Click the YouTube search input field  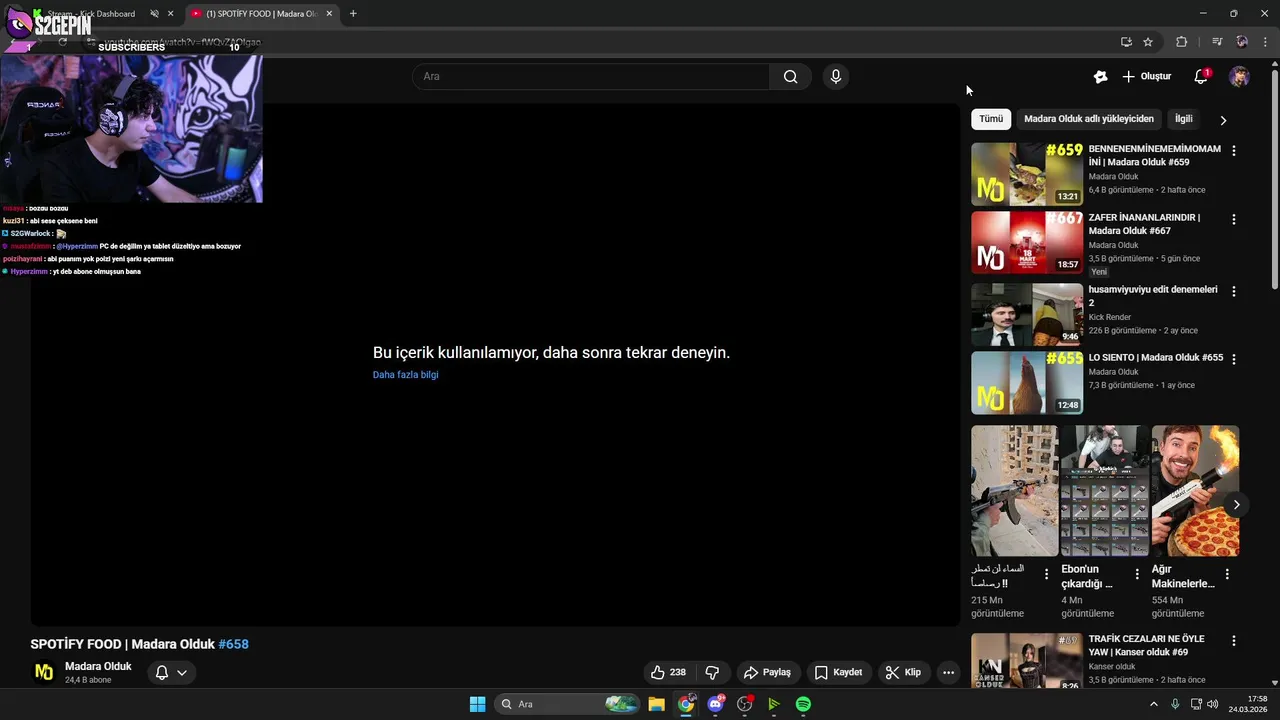[591, 77]
